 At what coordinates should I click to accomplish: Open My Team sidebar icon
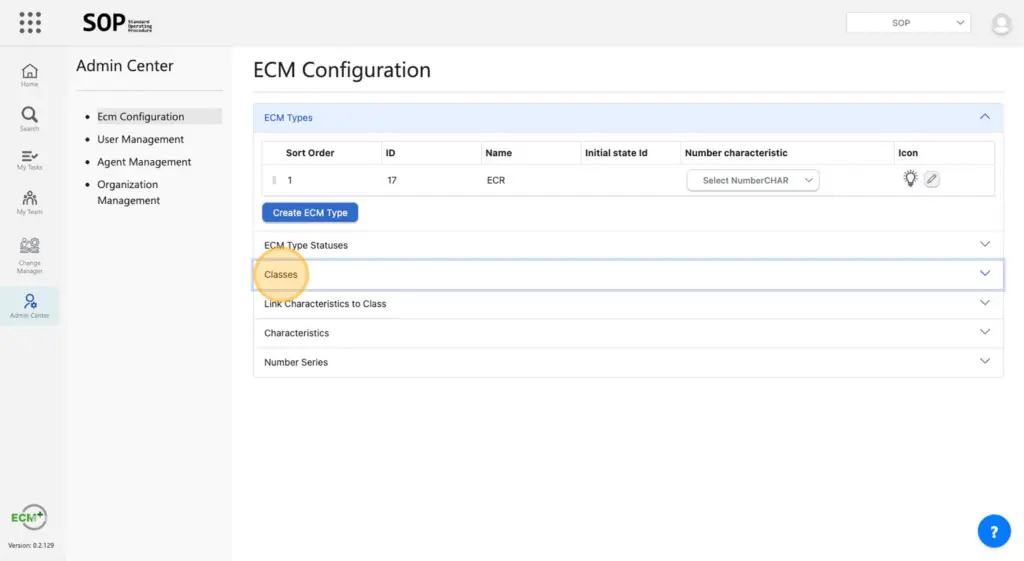tap(30, 203)
